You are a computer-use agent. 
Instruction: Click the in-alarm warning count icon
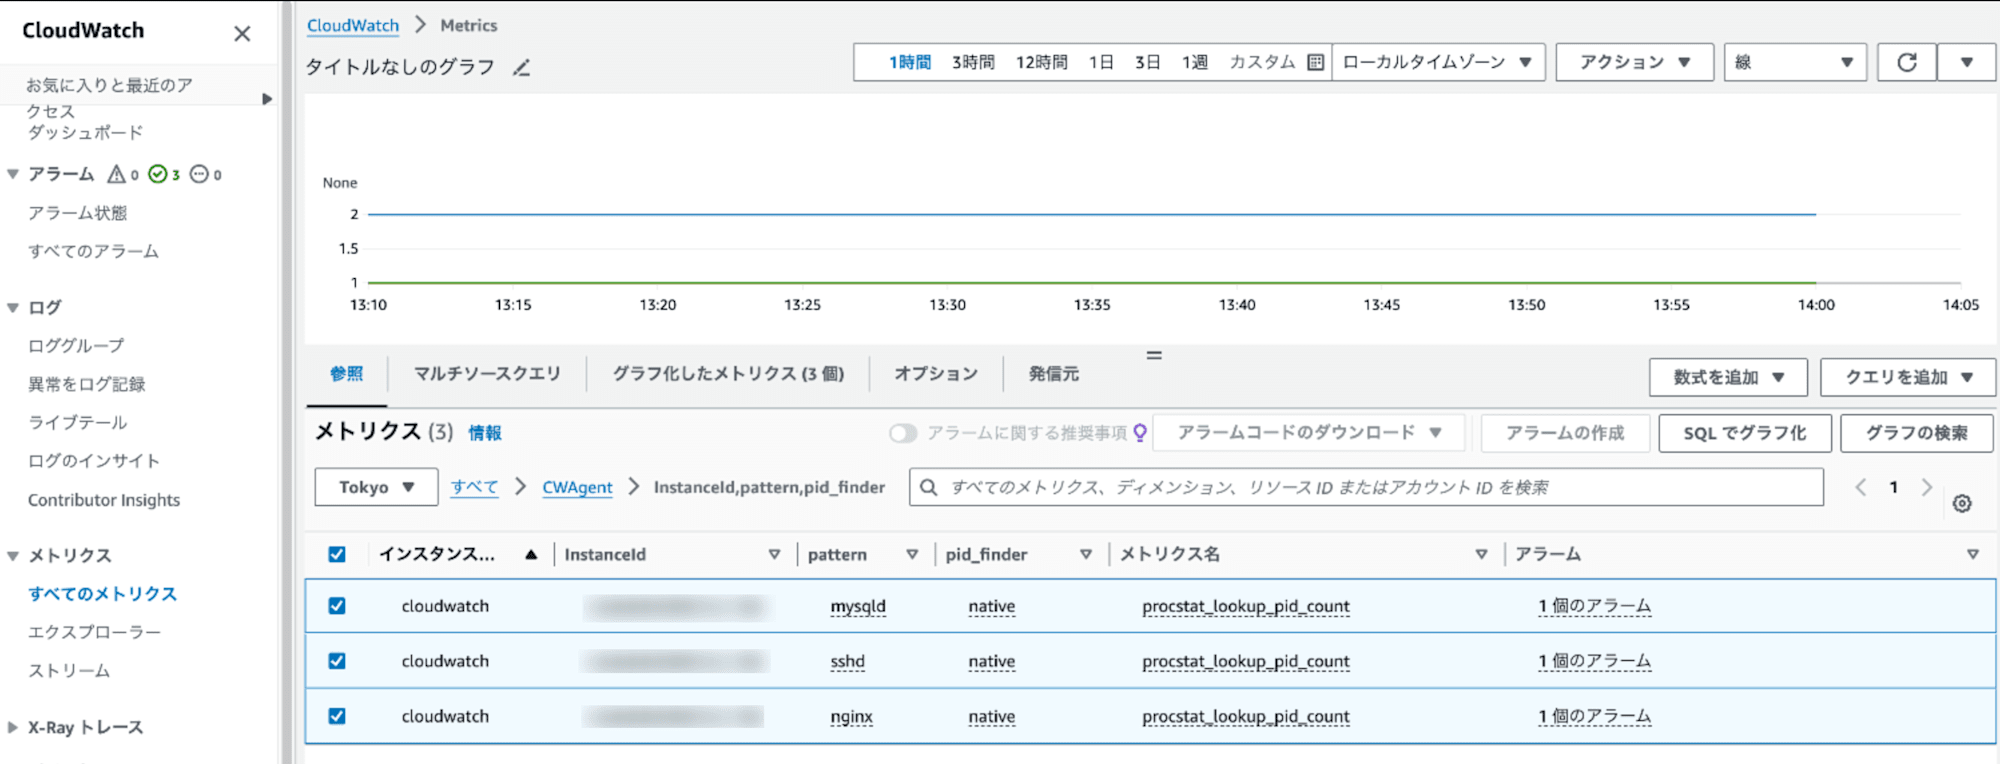[117, 174]
